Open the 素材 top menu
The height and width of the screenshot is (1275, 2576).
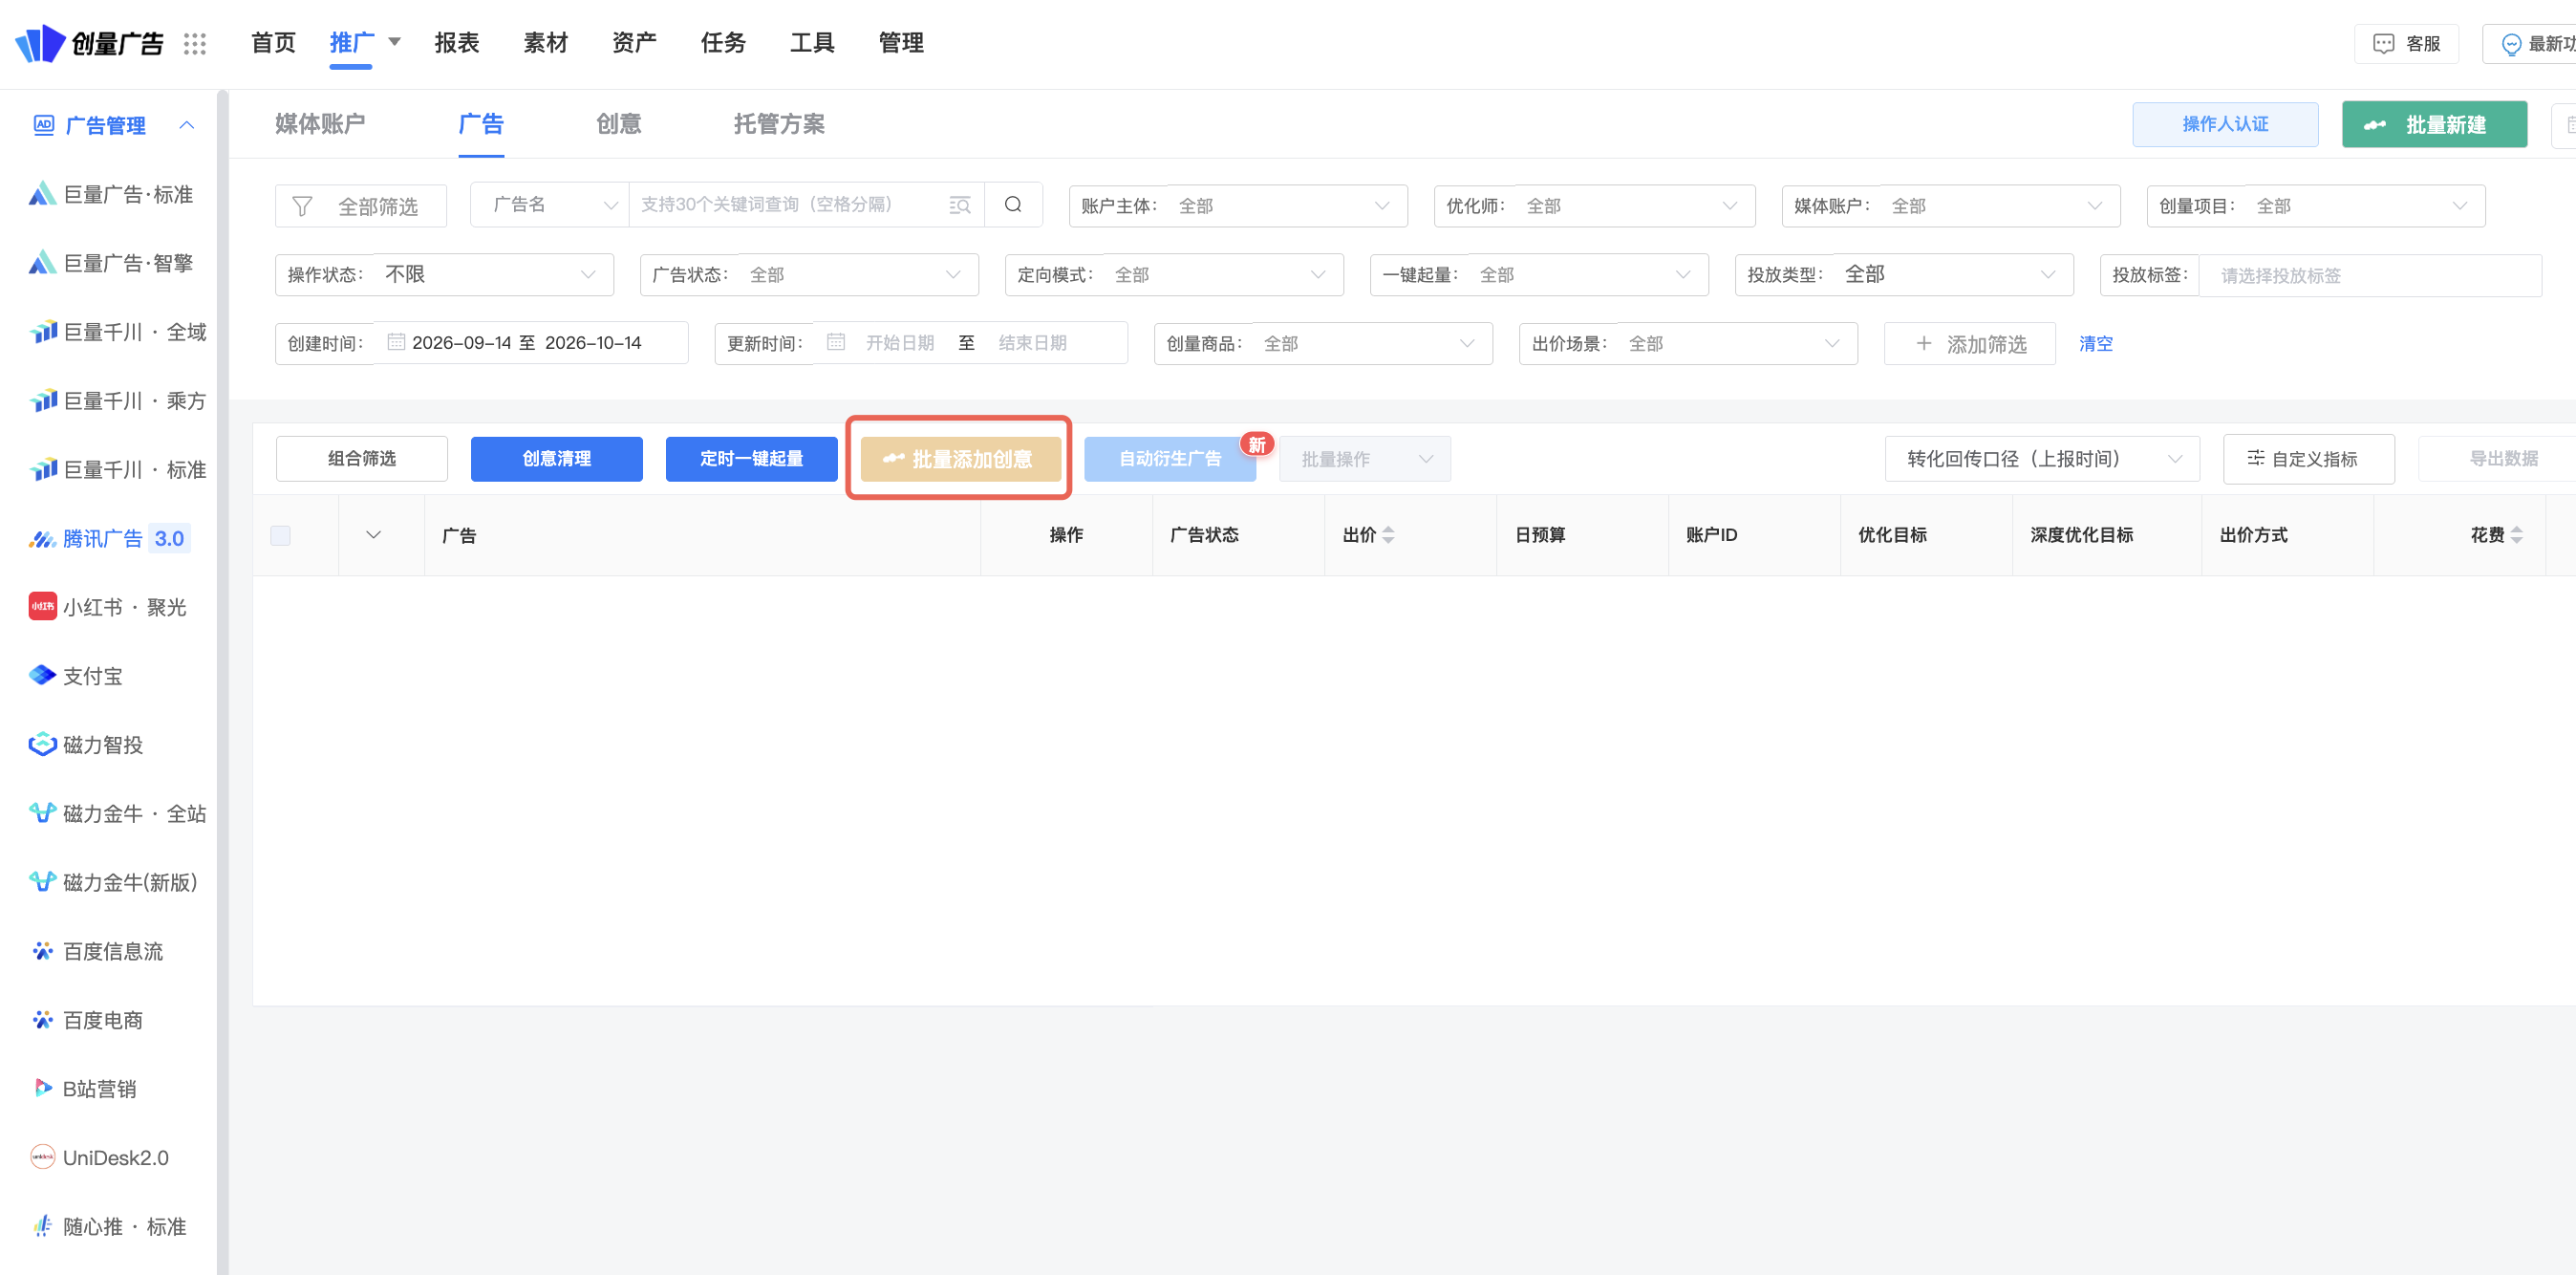coord(546,43)
